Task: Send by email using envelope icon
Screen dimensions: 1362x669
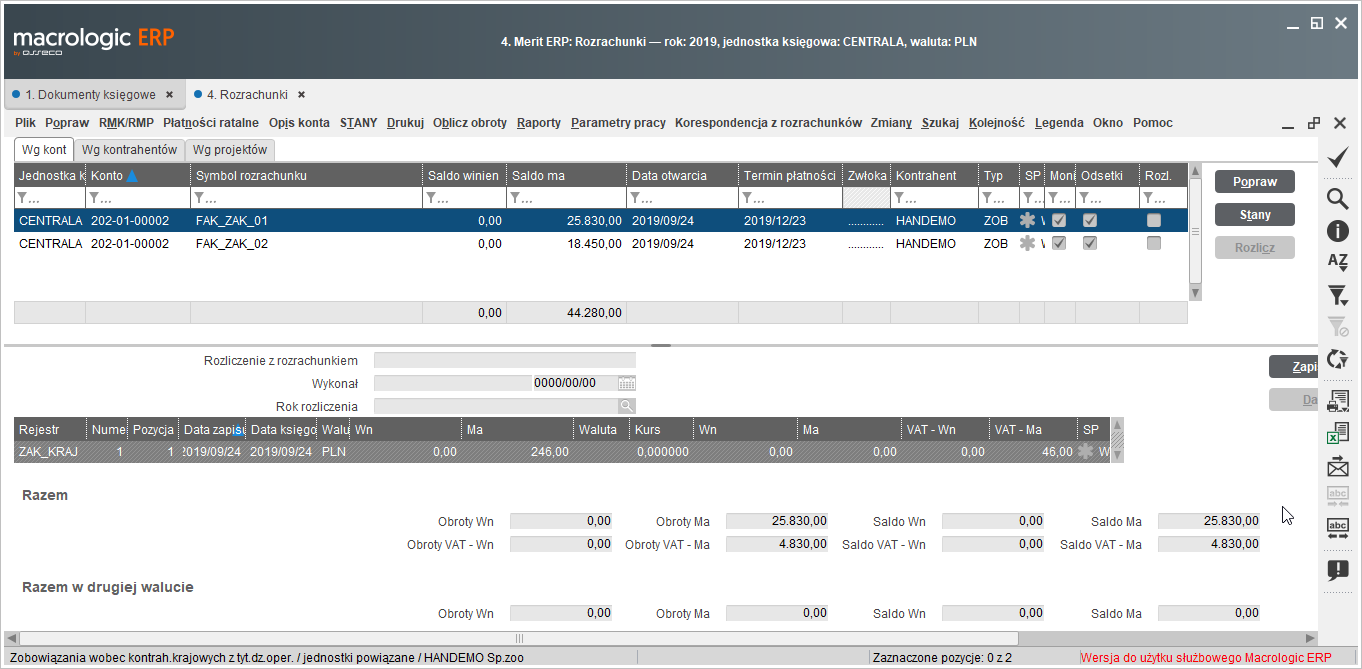Action: 1337,466
